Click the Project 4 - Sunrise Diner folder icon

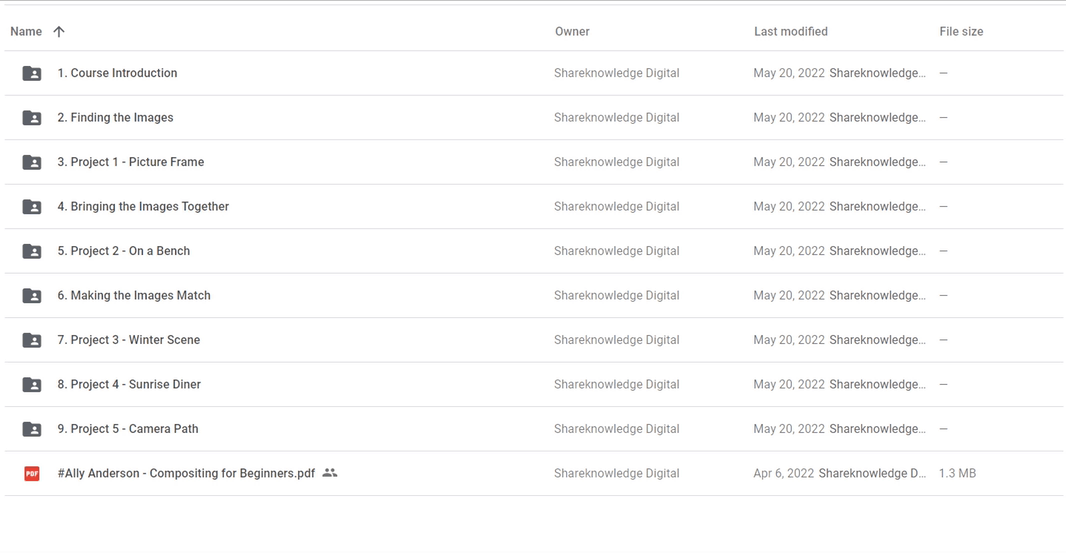point(32,385)
